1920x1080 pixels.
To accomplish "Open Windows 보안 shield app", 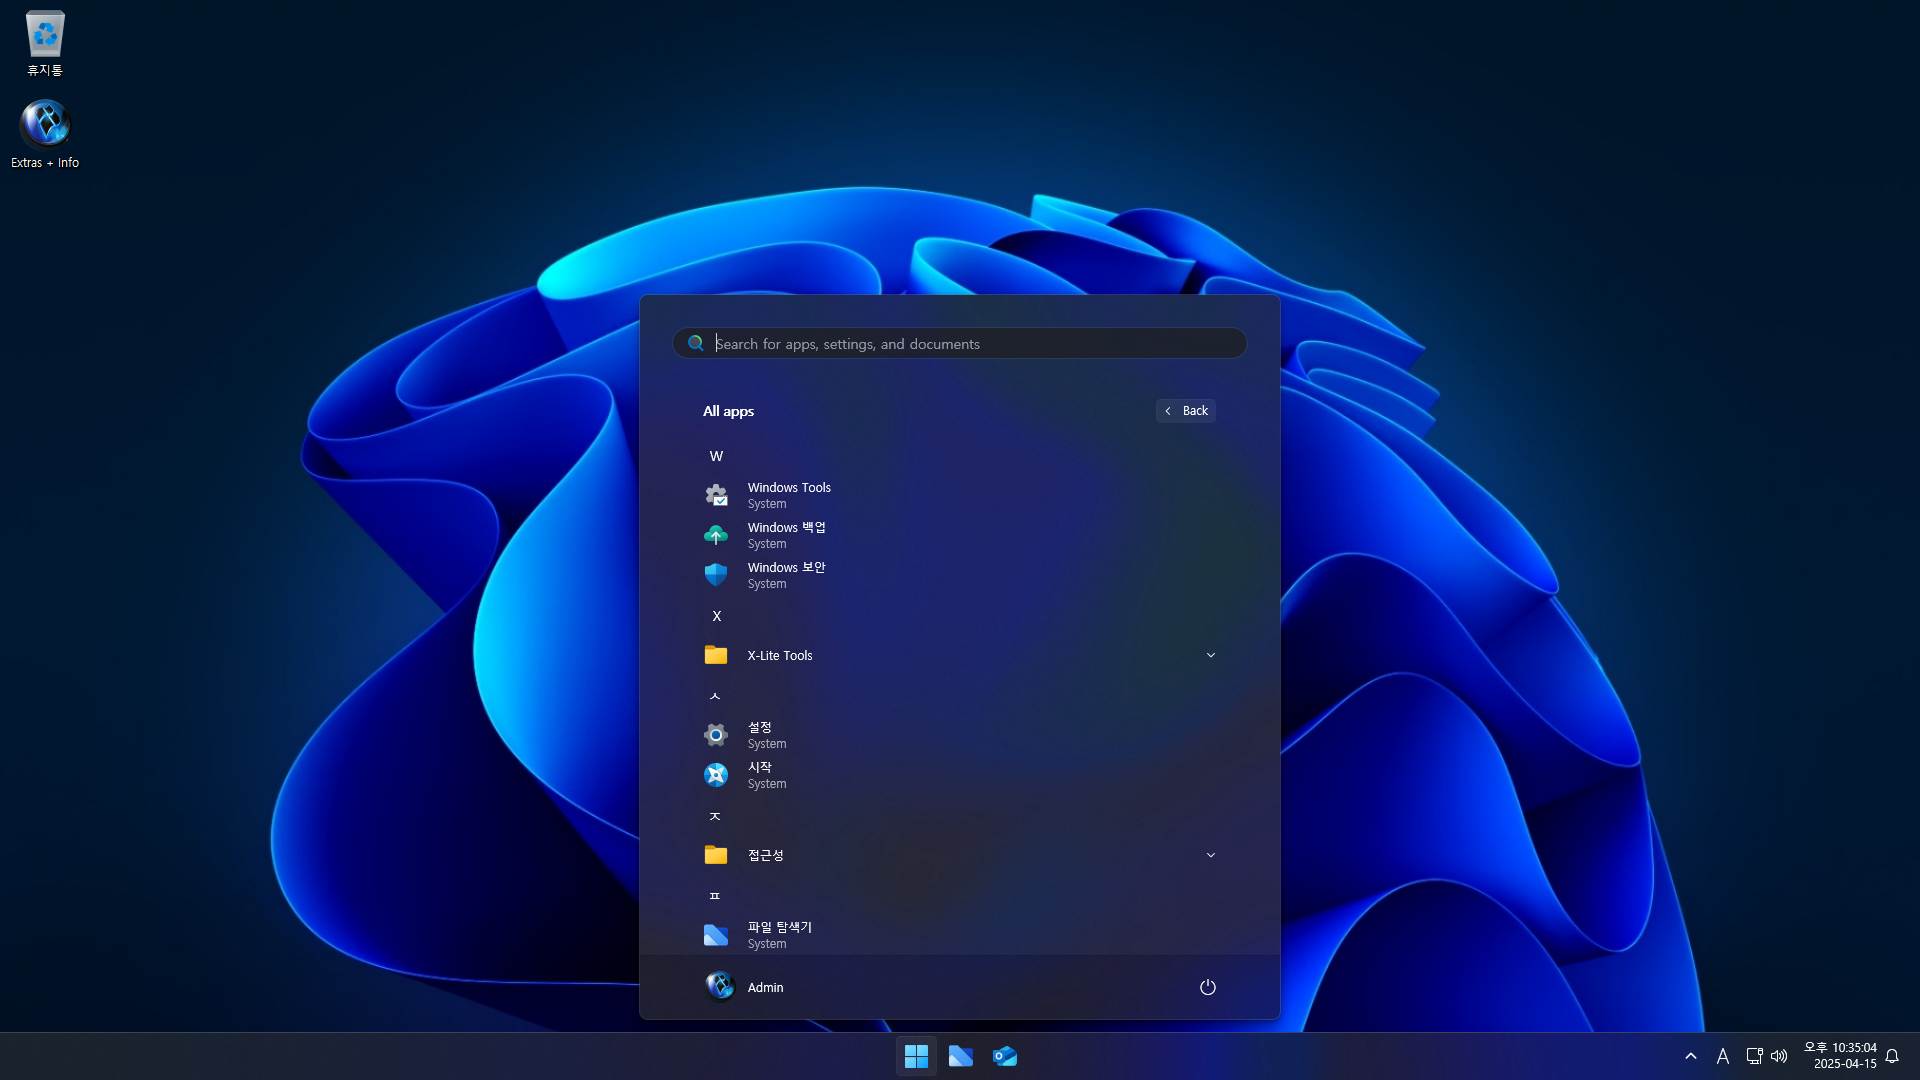I will [x=786, y=575].
